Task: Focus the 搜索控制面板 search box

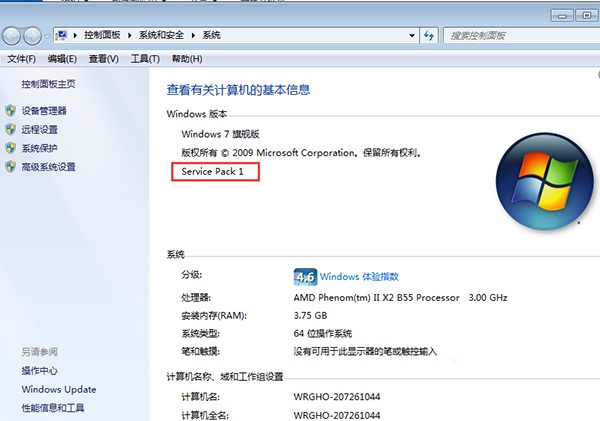Action: tap(522, 36)
